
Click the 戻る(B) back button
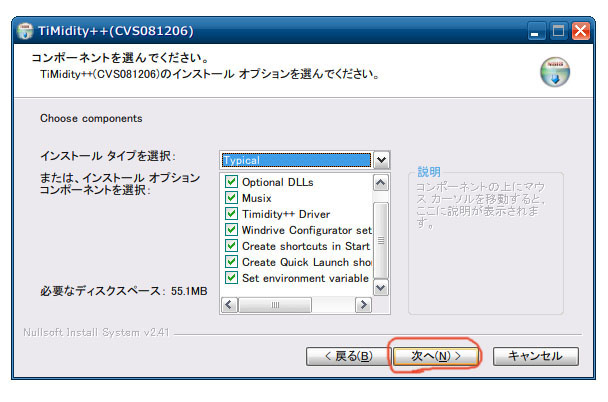(348, 356)
